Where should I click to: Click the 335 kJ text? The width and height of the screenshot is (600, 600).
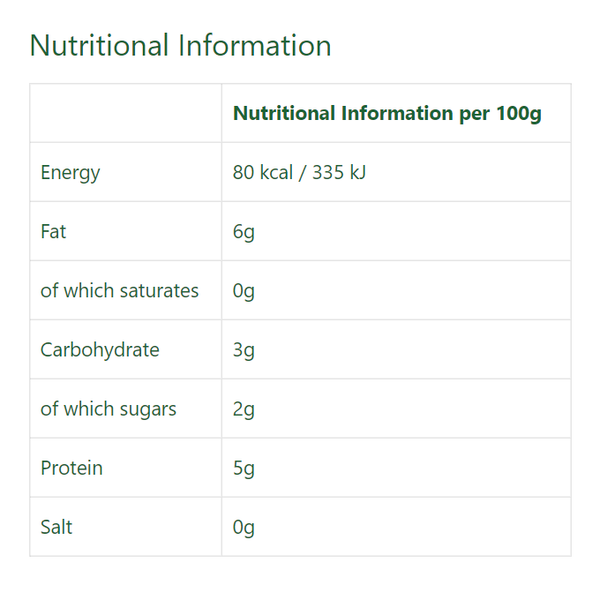(x=339, y=172)
